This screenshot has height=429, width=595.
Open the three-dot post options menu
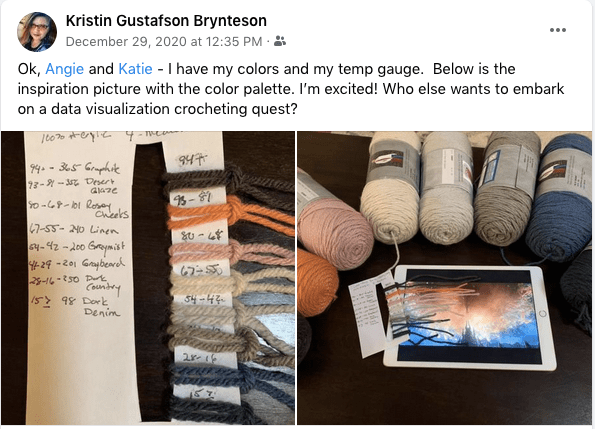[557, 30]
